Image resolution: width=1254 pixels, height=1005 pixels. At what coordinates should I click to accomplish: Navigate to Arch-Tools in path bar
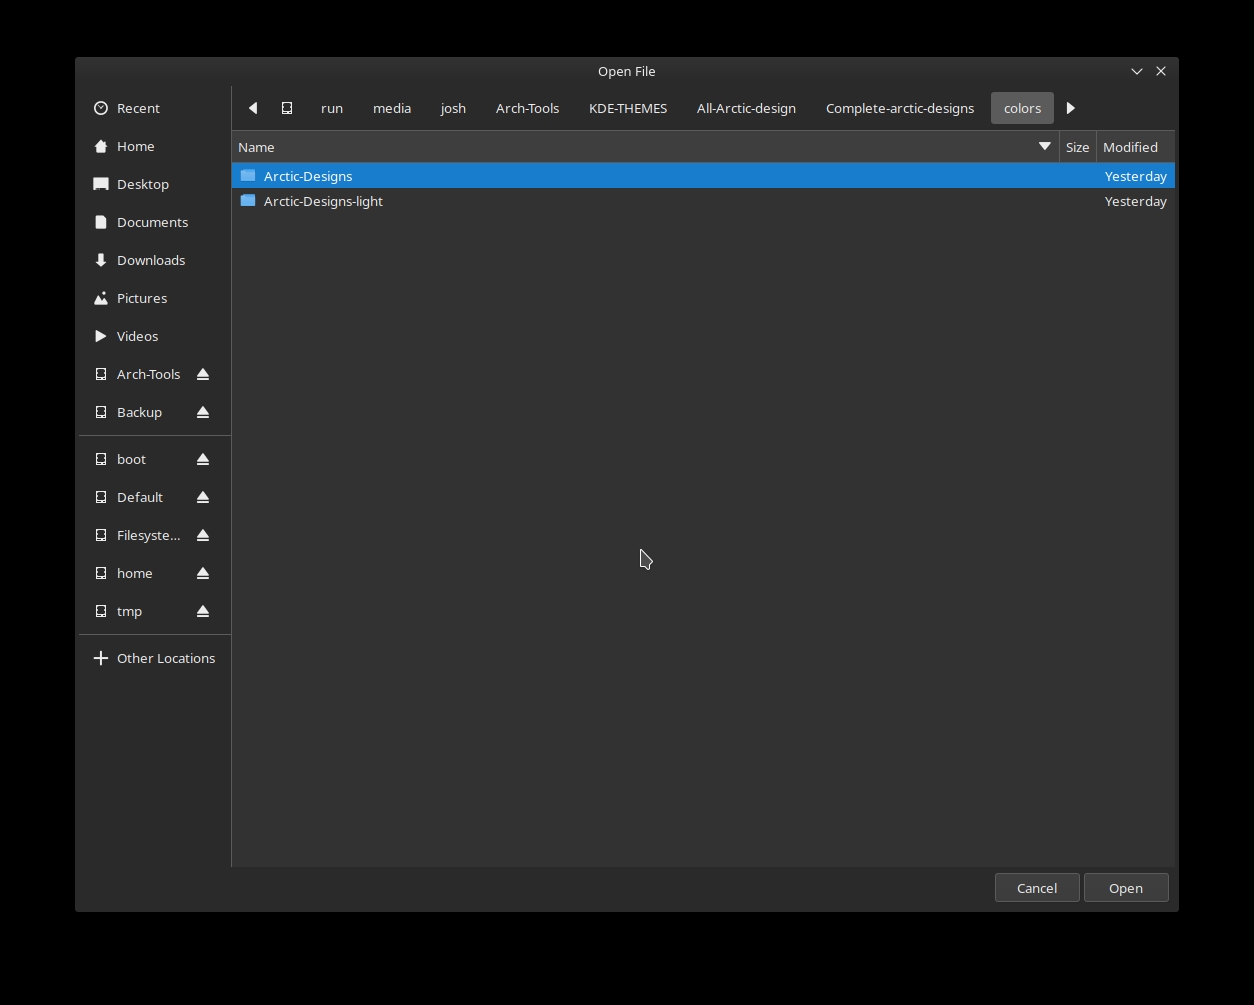(x=527, y=108)
